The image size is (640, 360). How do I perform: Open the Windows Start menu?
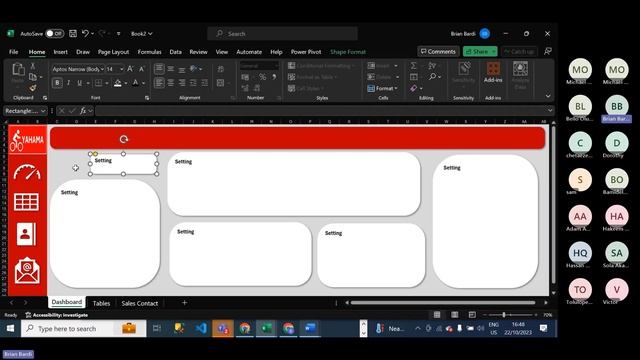10,329
